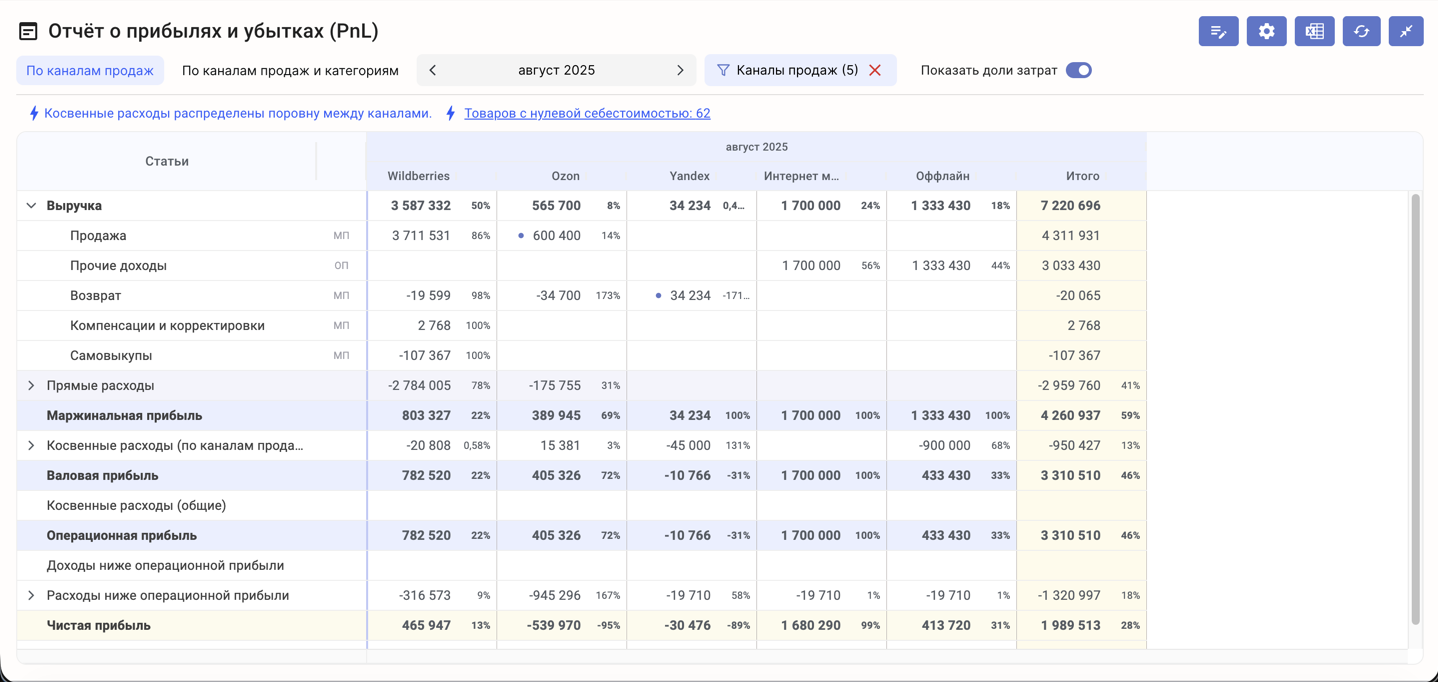Viewport: 1438px width, 682px height.
Task: Toggle the Показать доли затрат switch
Action: (x=1078, y=70)
